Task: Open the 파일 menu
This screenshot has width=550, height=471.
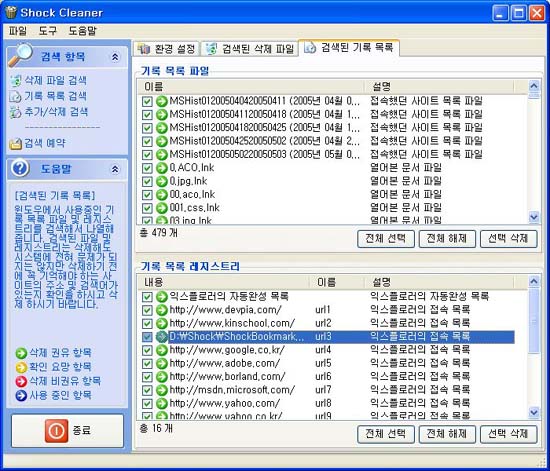Action: click(x=18, y=31)
